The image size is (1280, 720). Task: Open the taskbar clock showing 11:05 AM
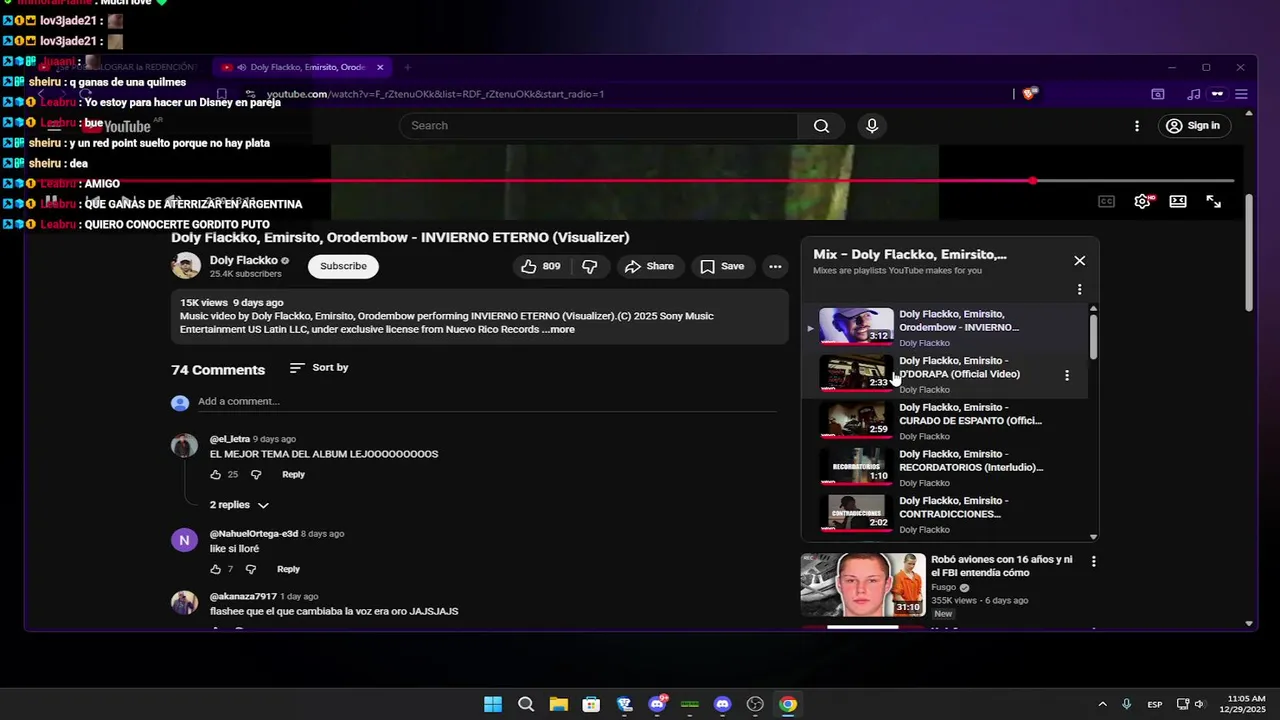1245,704
